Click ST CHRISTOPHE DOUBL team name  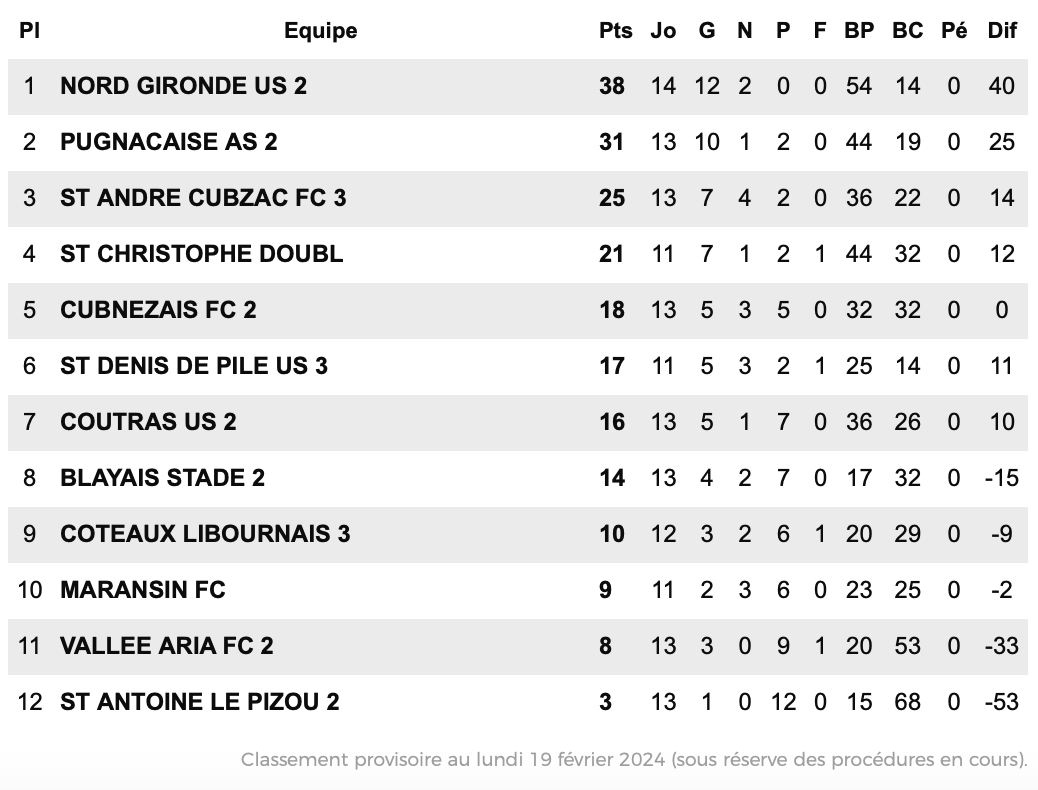click(201, 254)
